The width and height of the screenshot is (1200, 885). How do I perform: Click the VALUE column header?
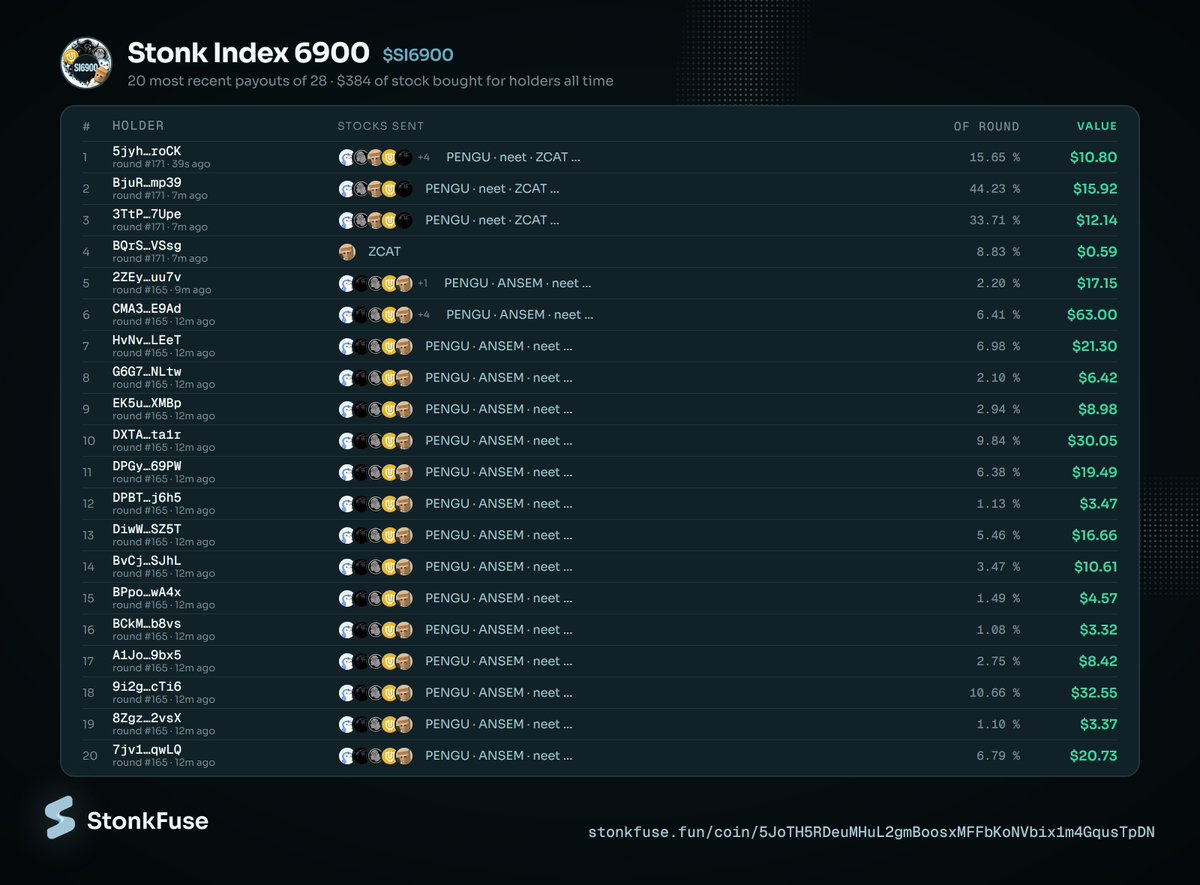[x=1097, y=126]
